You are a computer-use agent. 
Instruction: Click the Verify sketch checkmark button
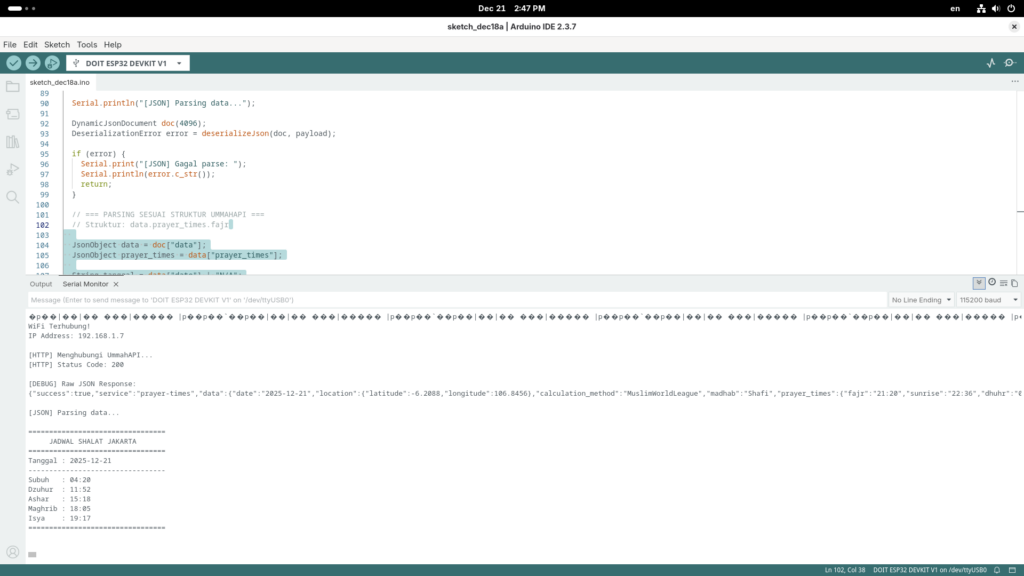point(14,63)
